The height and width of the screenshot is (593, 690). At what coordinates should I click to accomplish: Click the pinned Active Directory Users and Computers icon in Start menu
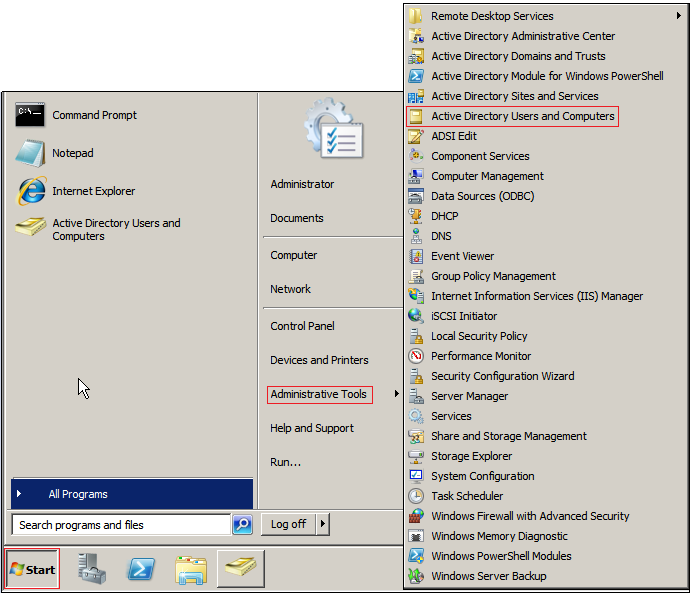coord(30,227)
